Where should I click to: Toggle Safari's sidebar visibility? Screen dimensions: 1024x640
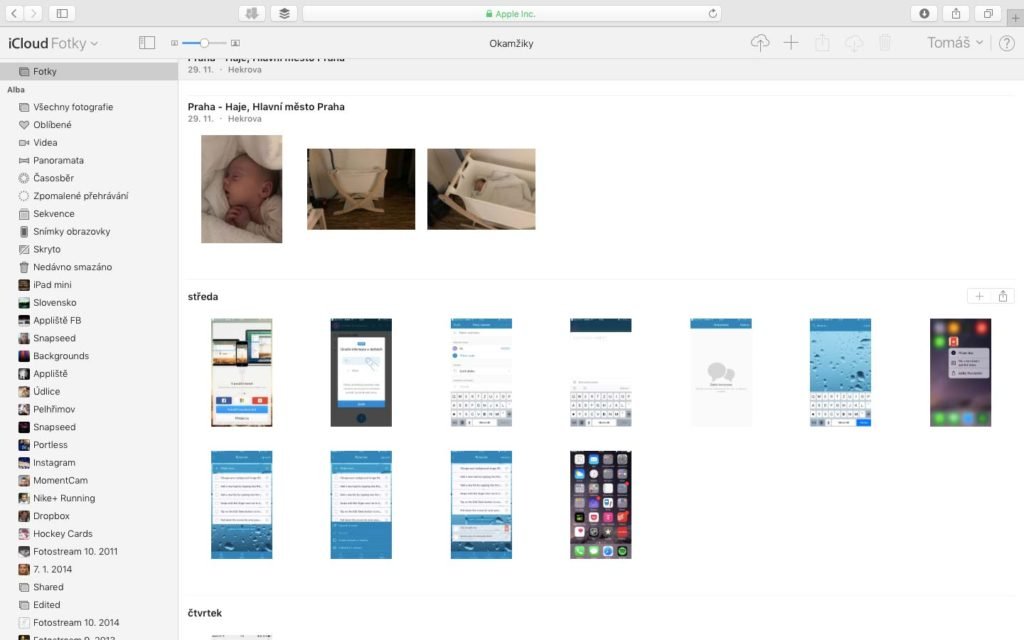62,13
